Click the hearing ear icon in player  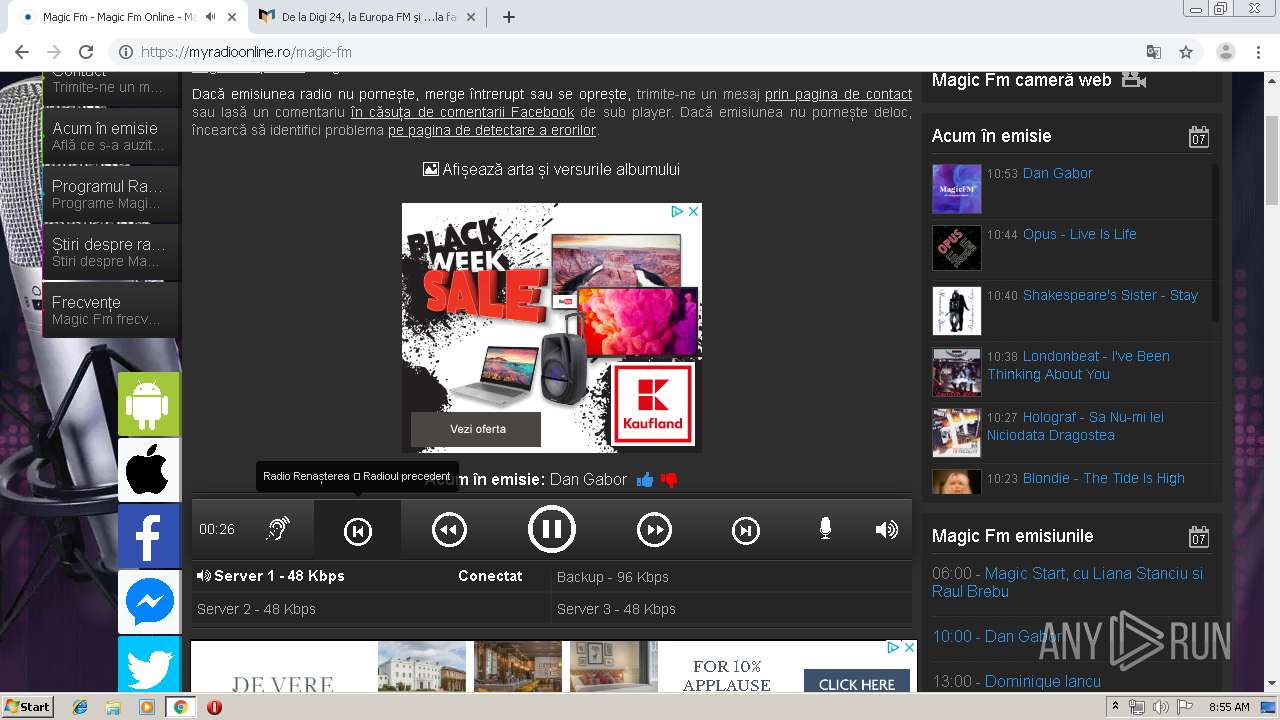[x=278, y=529]
